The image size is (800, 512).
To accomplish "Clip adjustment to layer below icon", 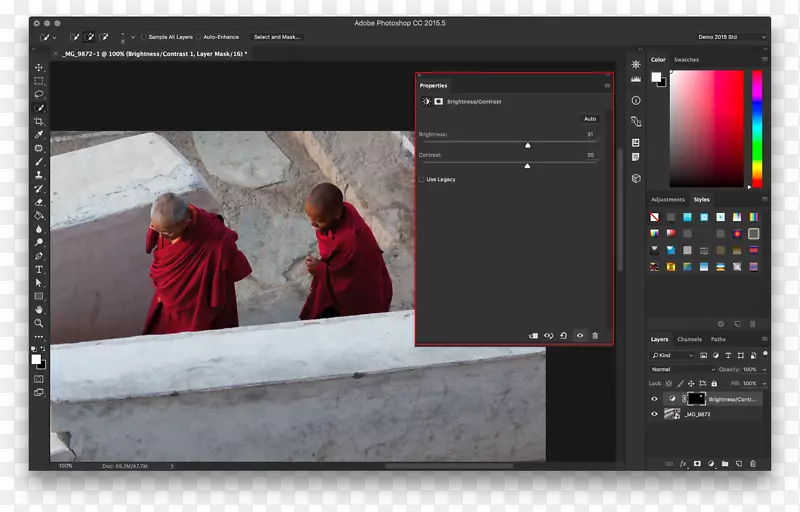I will coord(533,336).
